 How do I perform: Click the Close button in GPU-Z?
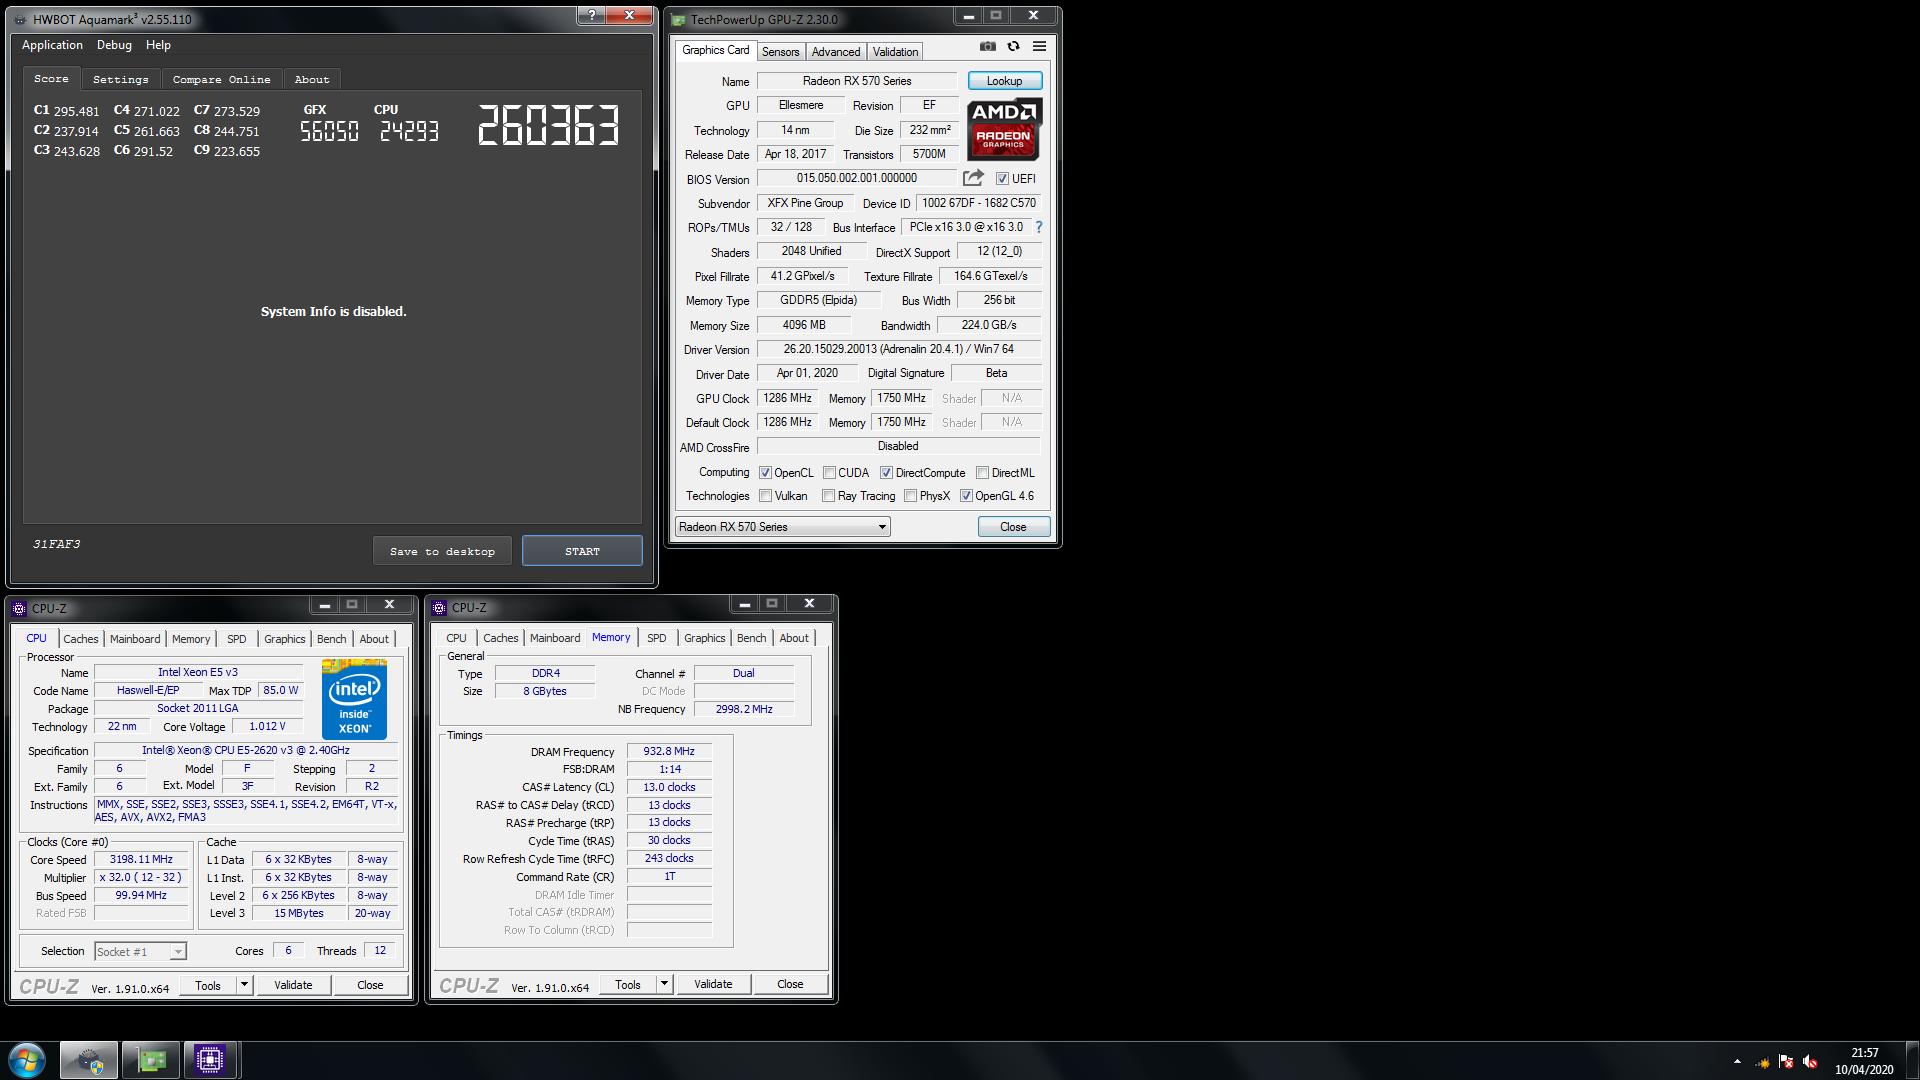tap(1013, 527)
